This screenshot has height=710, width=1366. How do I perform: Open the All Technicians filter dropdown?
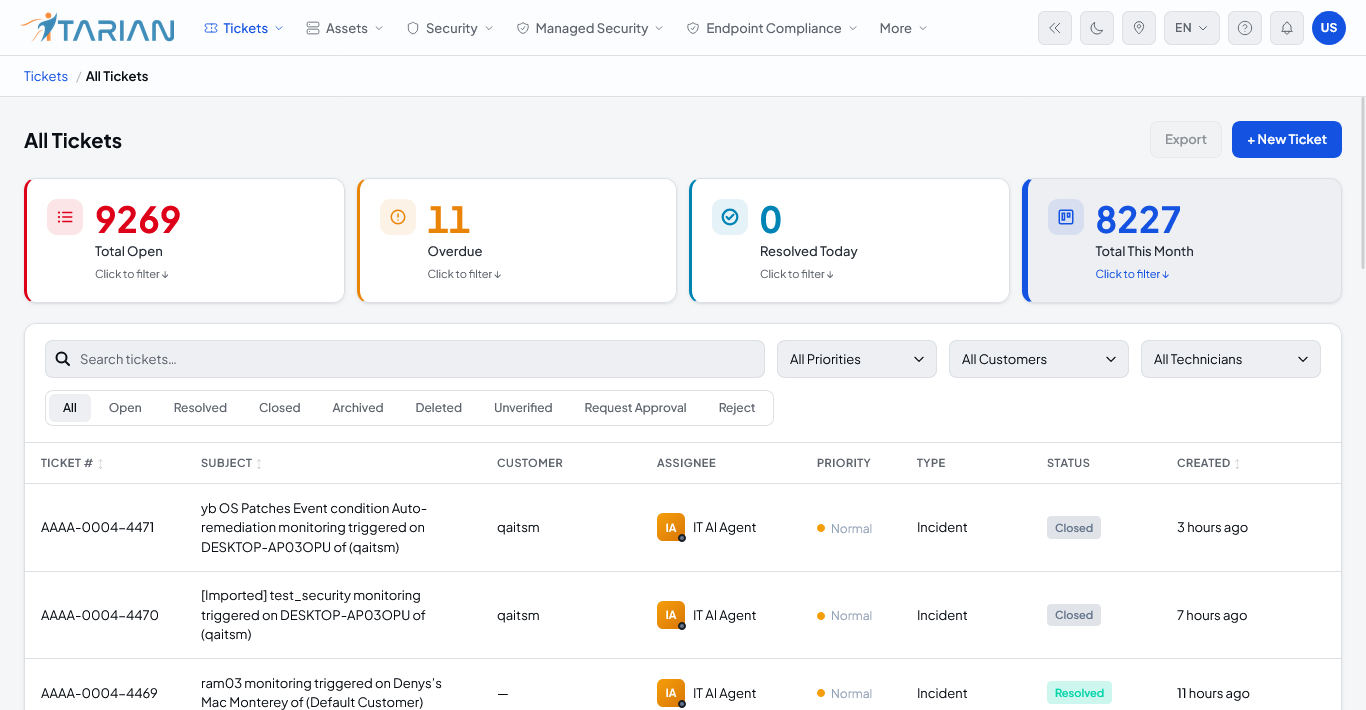pyautogui.click(x=1231, y=359)
